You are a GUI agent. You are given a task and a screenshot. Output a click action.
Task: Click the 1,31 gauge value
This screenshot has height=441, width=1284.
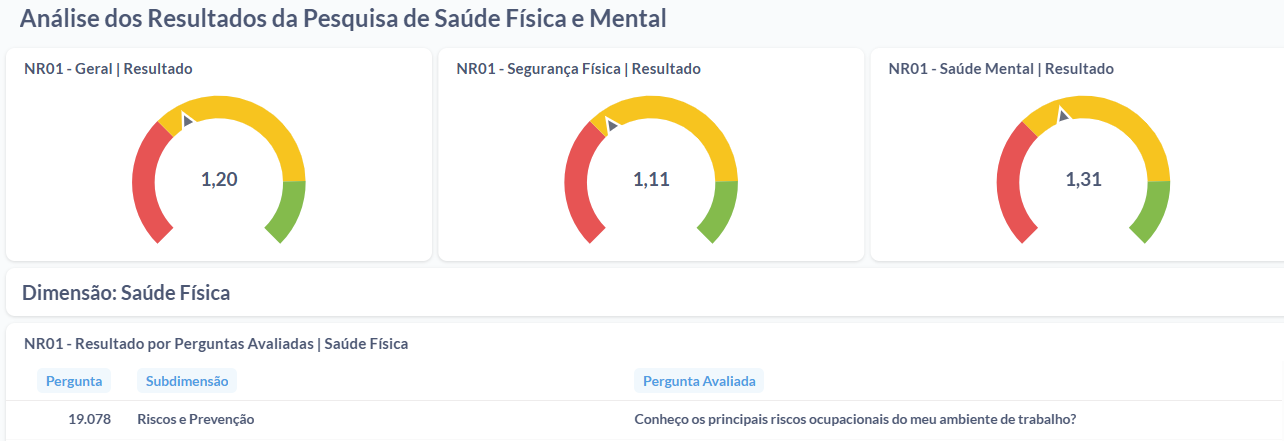click(1083, 180)
